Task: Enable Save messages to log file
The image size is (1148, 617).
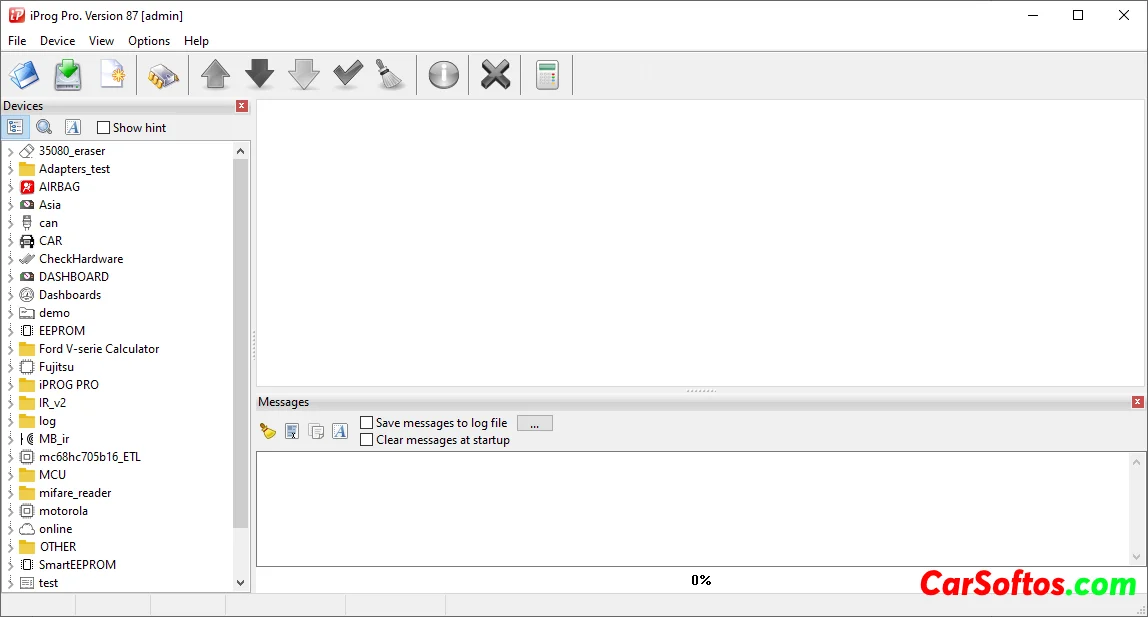Action: pyautogui.click(x=366, y=423)
